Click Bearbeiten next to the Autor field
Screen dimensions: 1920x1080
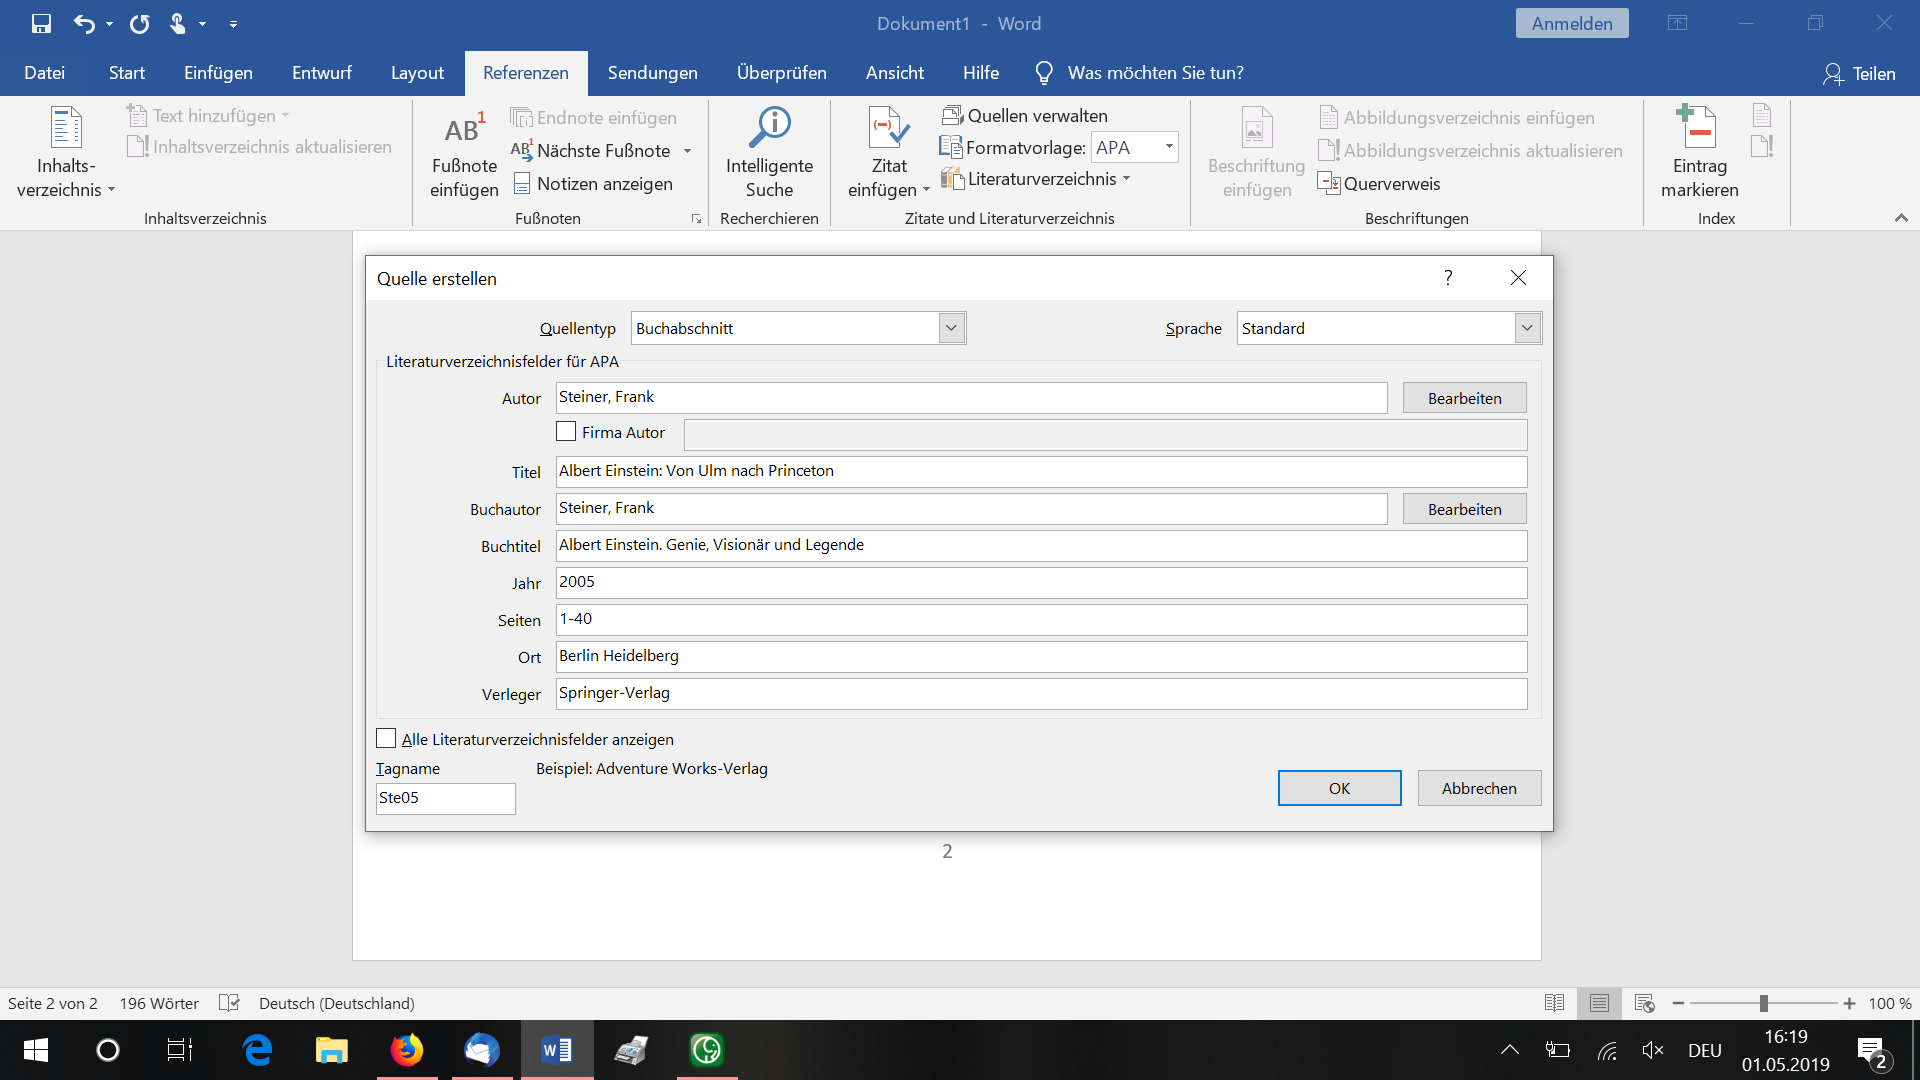1463,398
